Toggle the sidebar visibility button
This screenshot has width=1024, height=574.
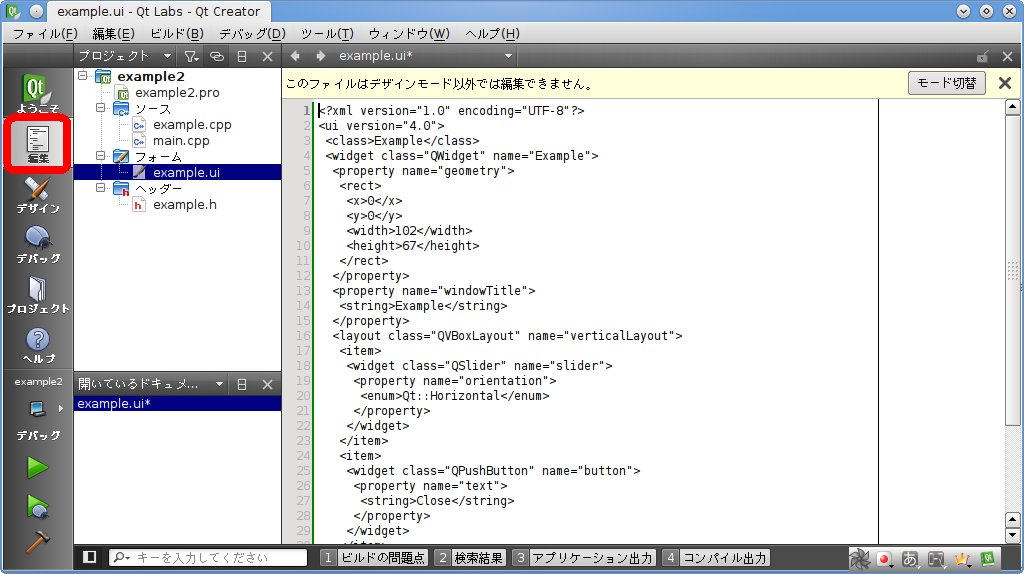tap(89, 557)
